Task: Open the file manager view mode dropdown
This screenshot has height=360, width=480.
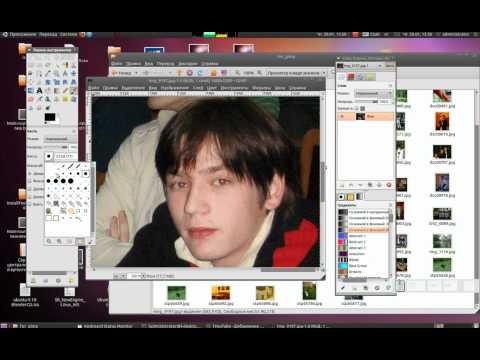Action: click(x=296, y=73)
